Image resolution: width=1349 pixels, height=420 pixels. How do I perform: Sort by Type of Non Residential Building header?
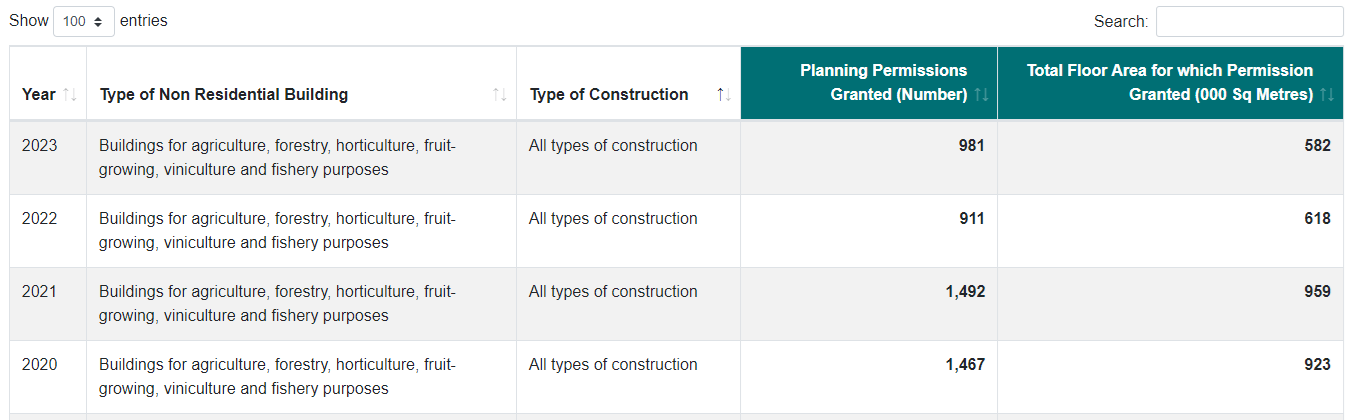[x=224, y=94]
